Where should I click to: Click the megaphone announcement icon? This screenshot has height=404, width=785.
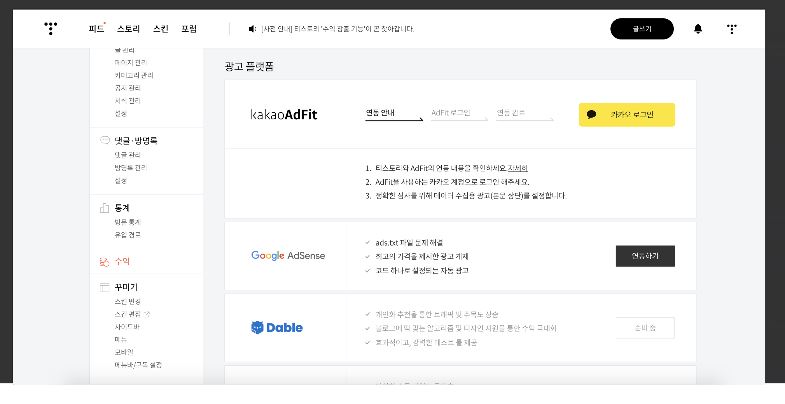[x=252, y=29]
